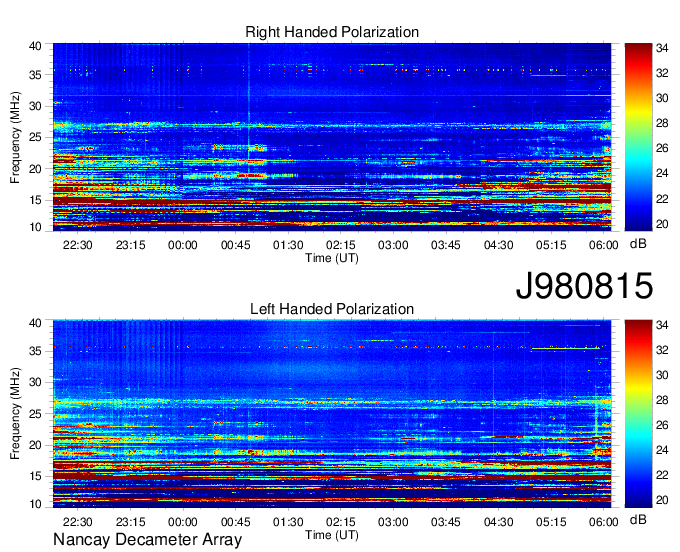Click the "Nancay Decameter Array" caption
The width and height of the screenshot is (680, 552).
tap(147, 540)
